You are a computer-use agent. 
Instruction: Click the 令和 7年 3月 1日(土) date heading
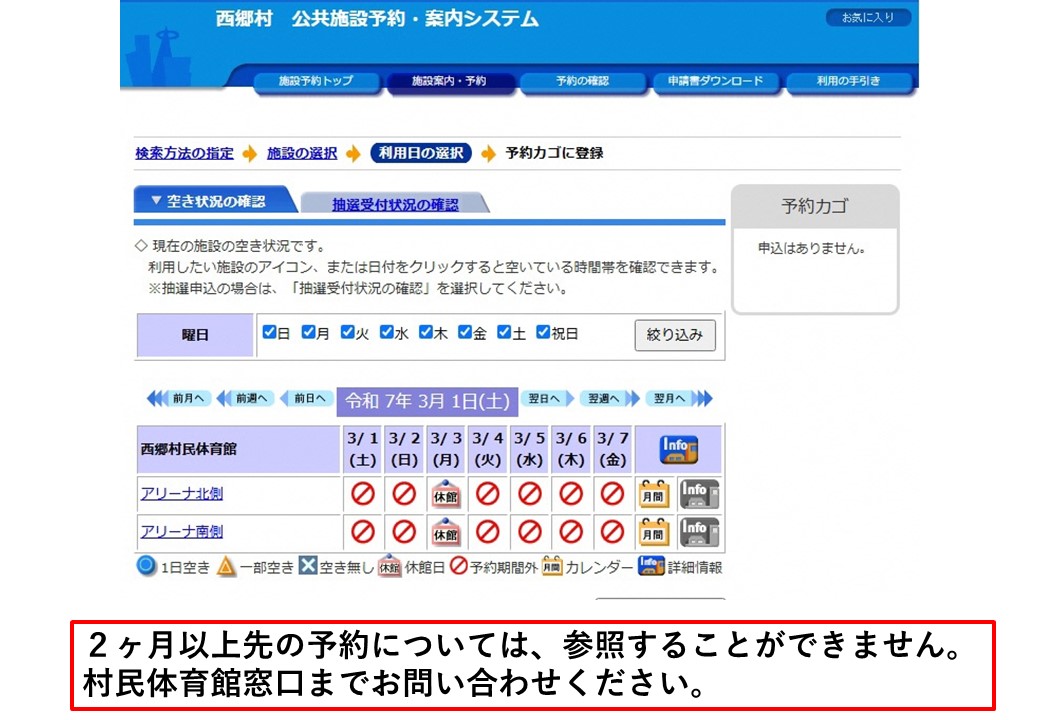[427, 401]
